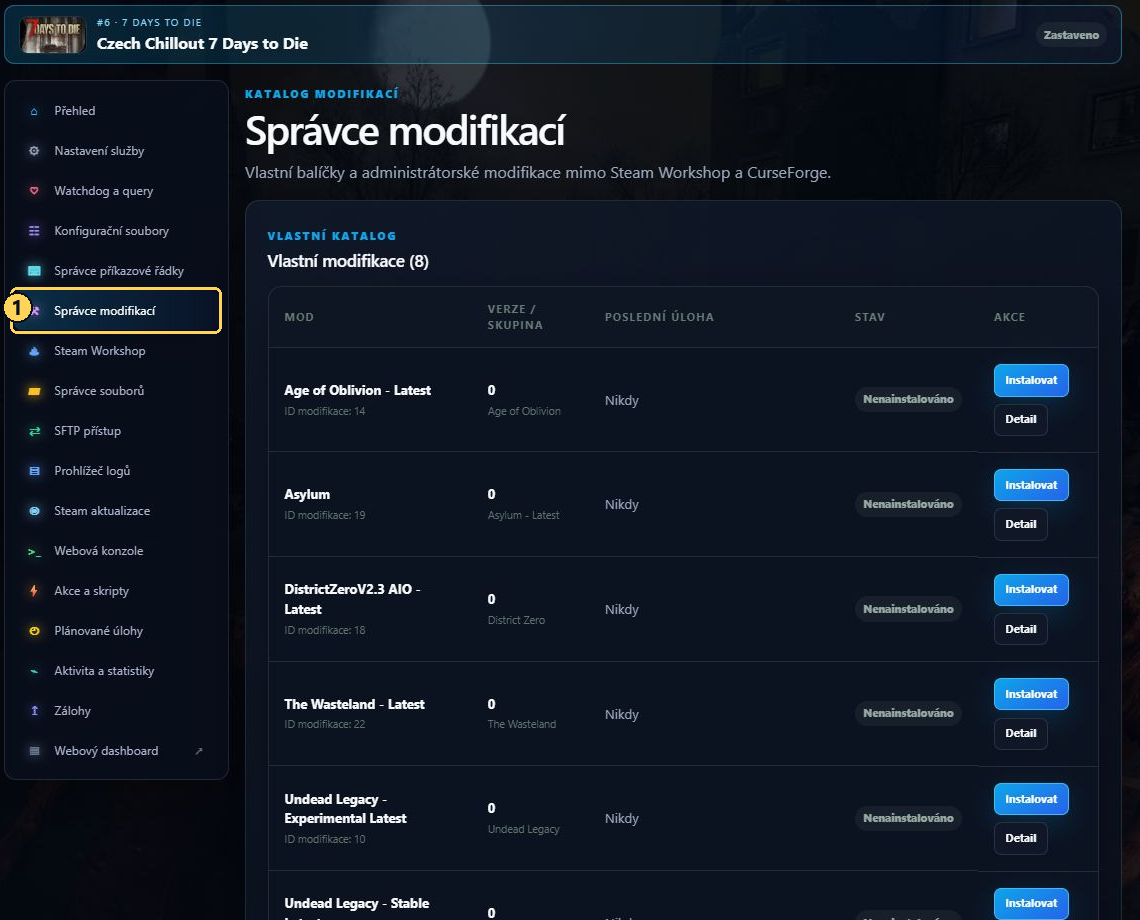1140x920 pixels.
Task: Click the District Zero group label
Action: tap(516, 620)
